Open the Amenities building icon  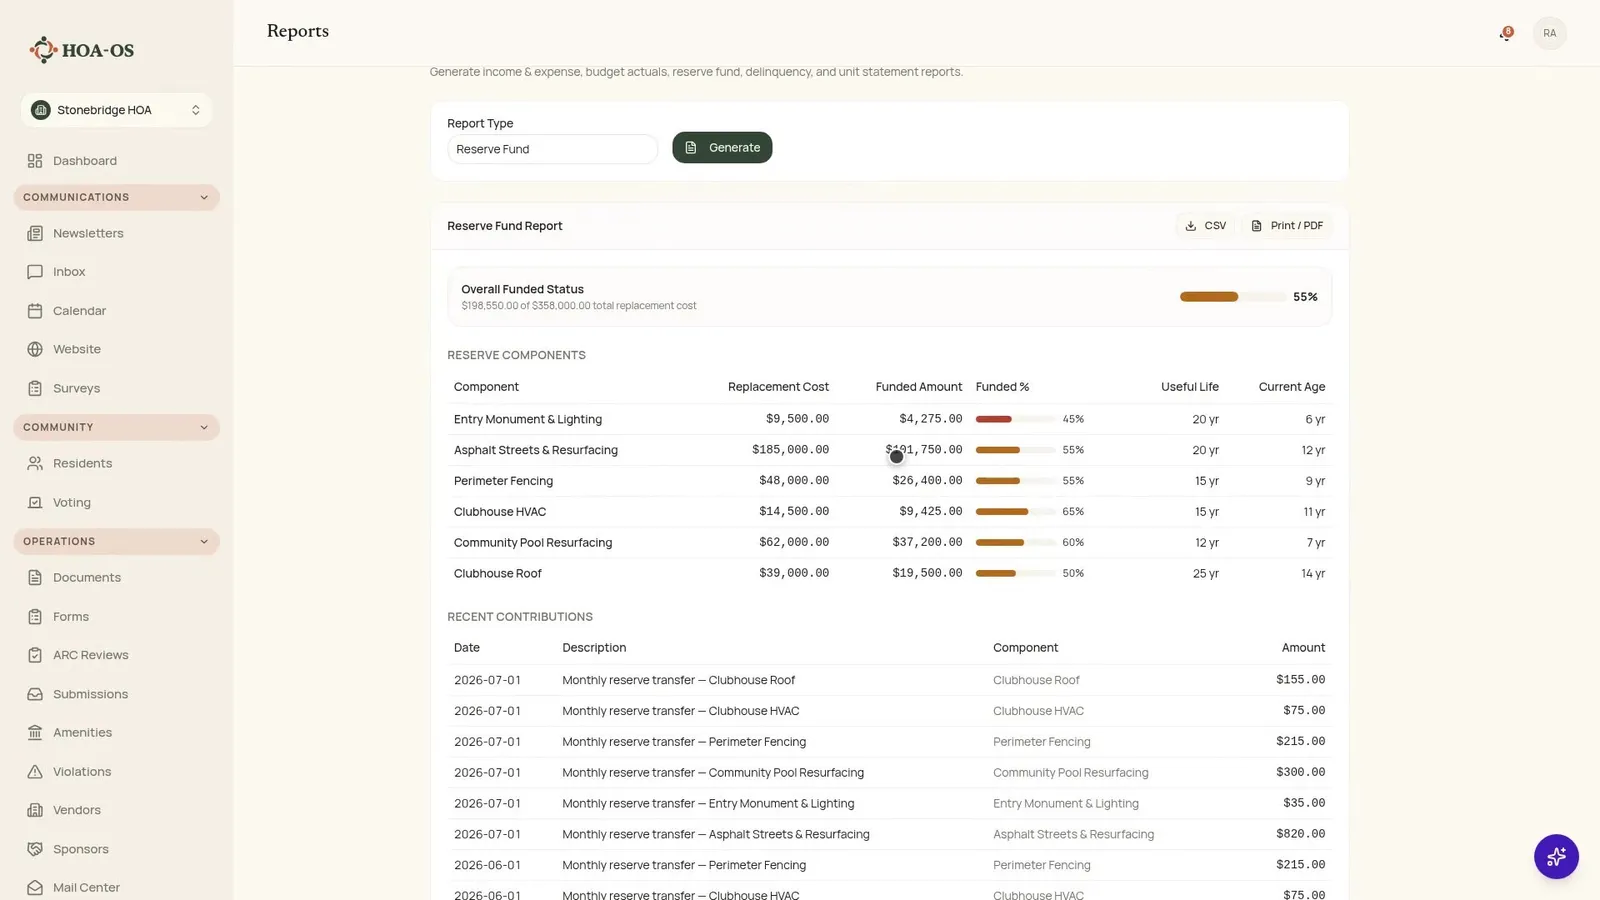tap(35, 732)
